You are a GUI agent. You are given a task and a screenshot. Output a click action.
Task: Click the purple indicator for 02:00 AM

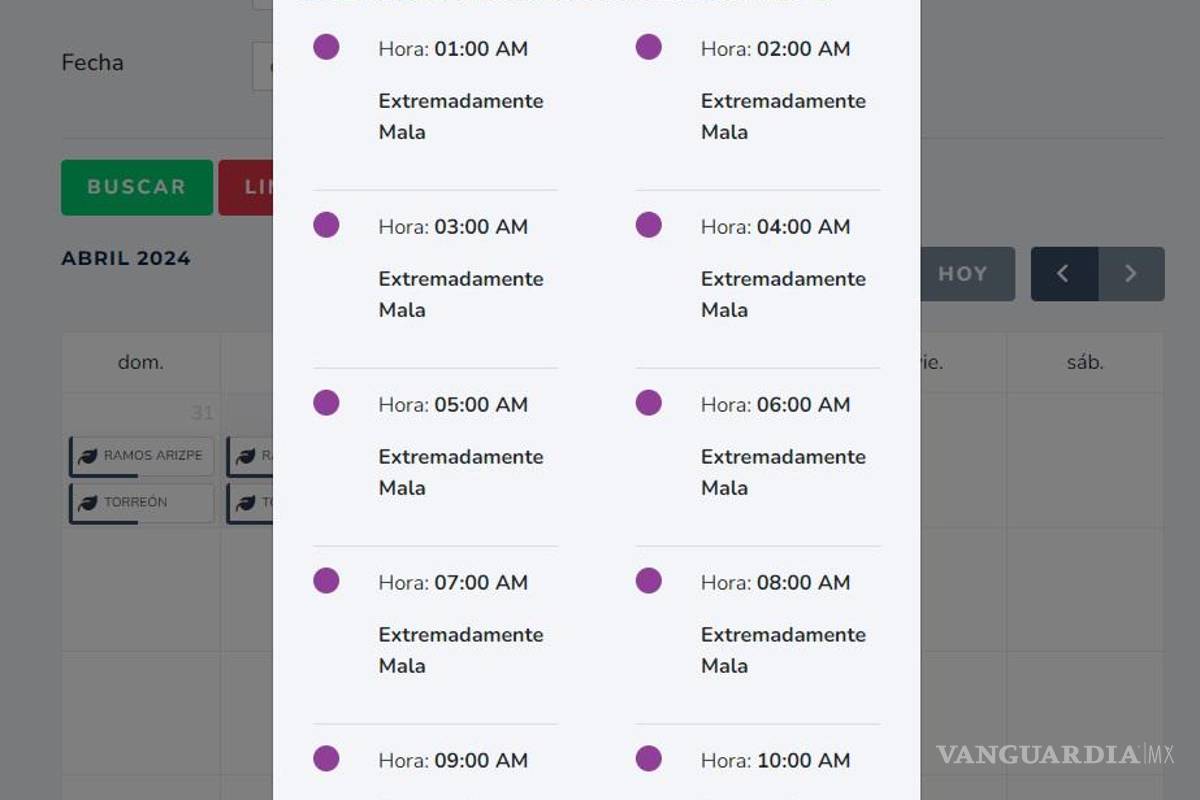click(x=648, y=47)
